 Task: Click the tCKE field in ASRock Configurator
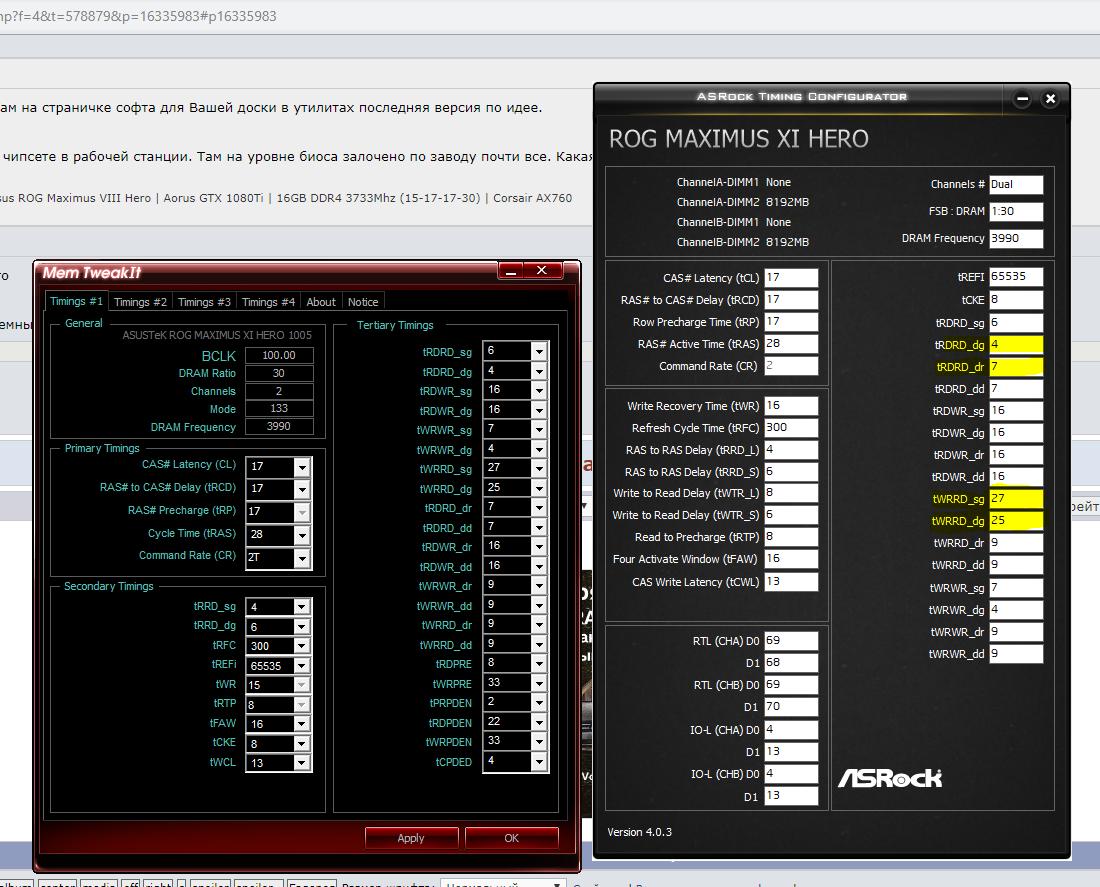point(1016,300)
